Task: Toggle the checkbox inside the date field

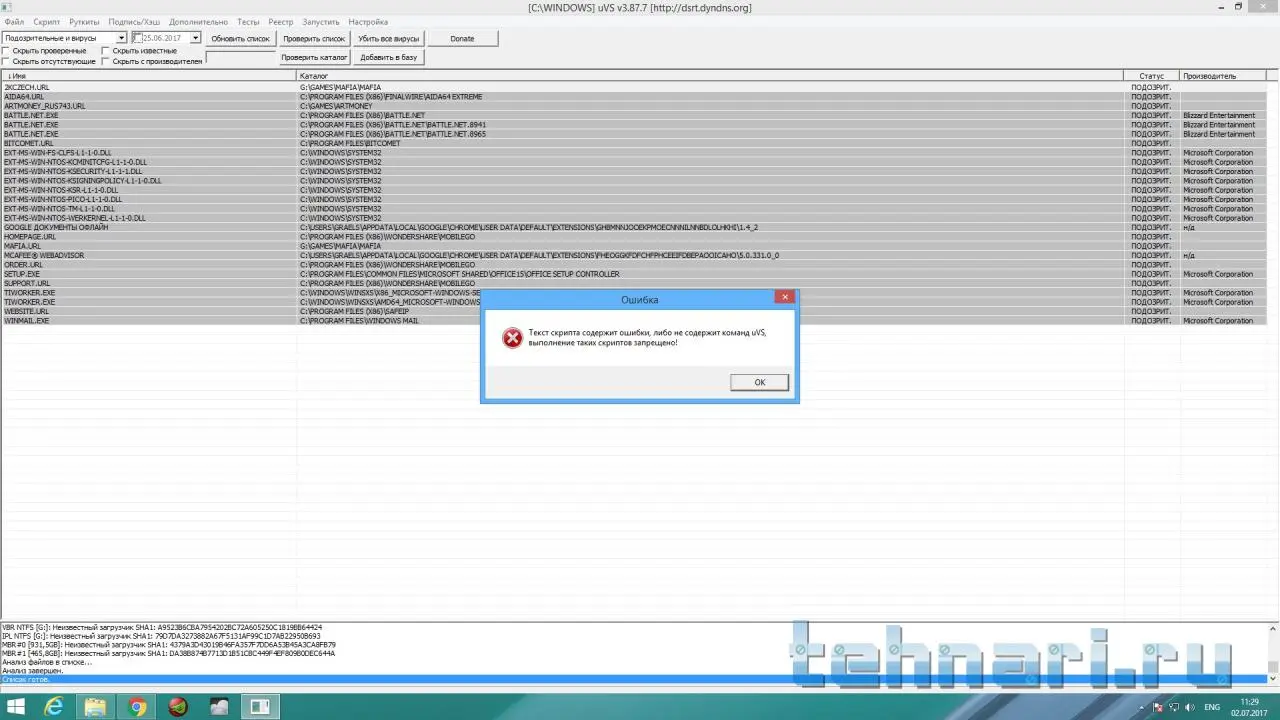Action: 138,38
